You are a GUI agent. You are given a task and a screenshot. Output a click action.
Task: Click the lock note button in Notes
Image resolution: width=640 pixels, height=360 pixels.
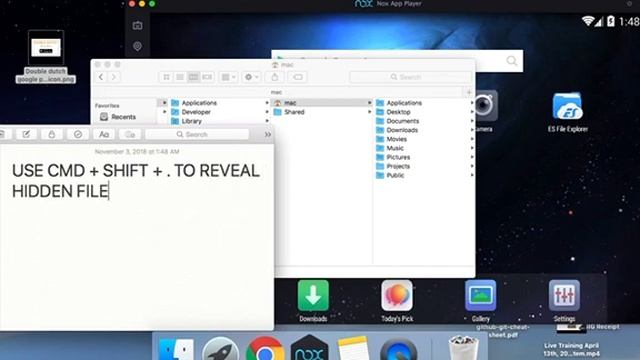click(52, 134)
